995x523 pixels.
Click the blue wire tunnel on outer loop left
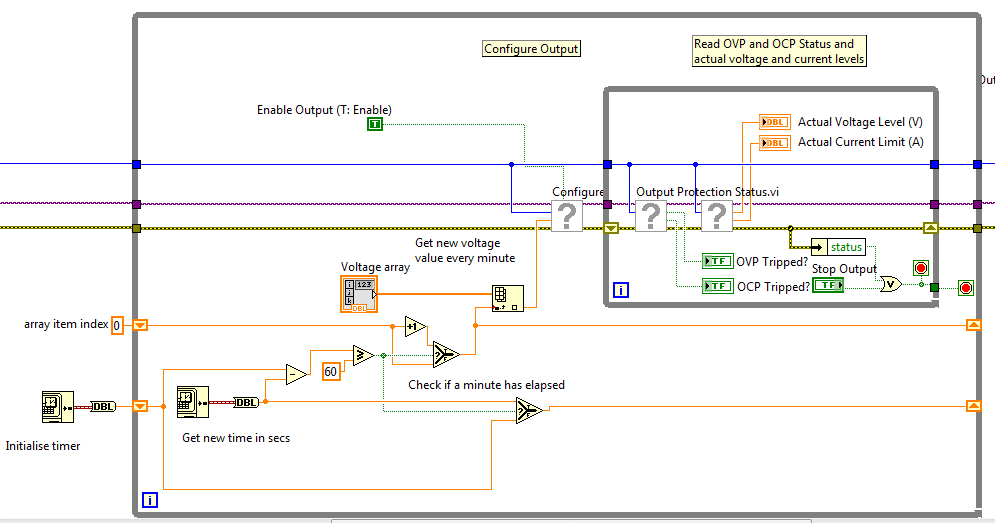coord(136,164)
